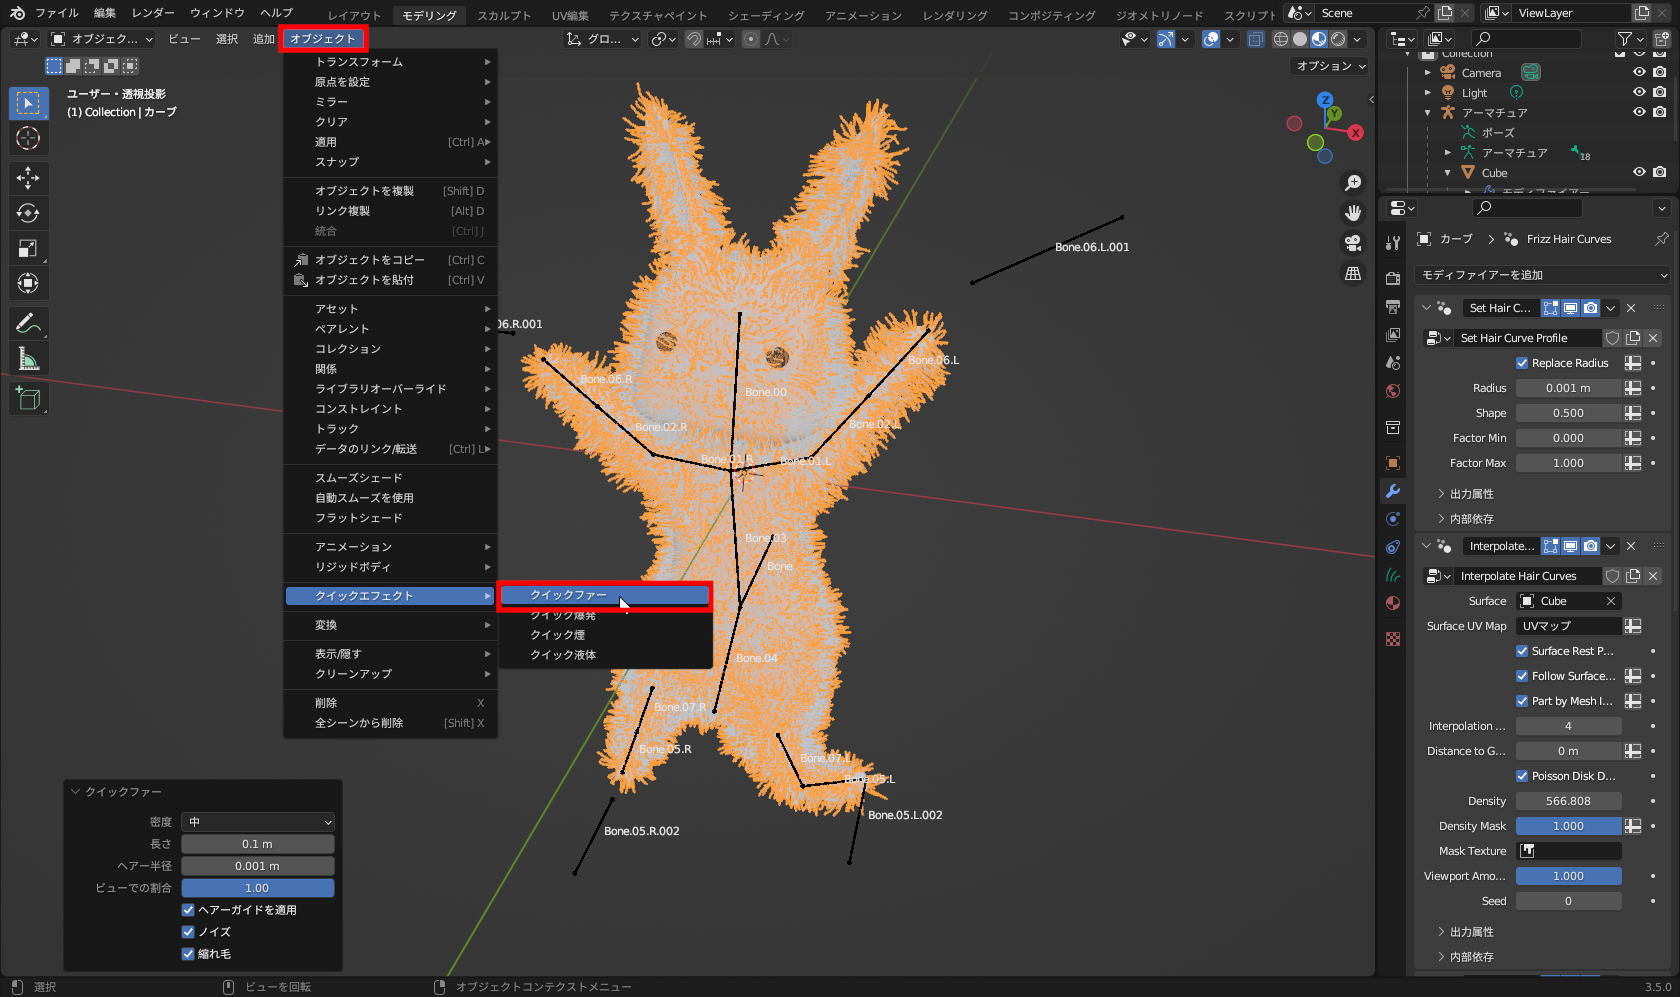The image size is (1680, 997).
Task: Select the Measure tool in the left toolbar
Action: (x=28, y=358)
